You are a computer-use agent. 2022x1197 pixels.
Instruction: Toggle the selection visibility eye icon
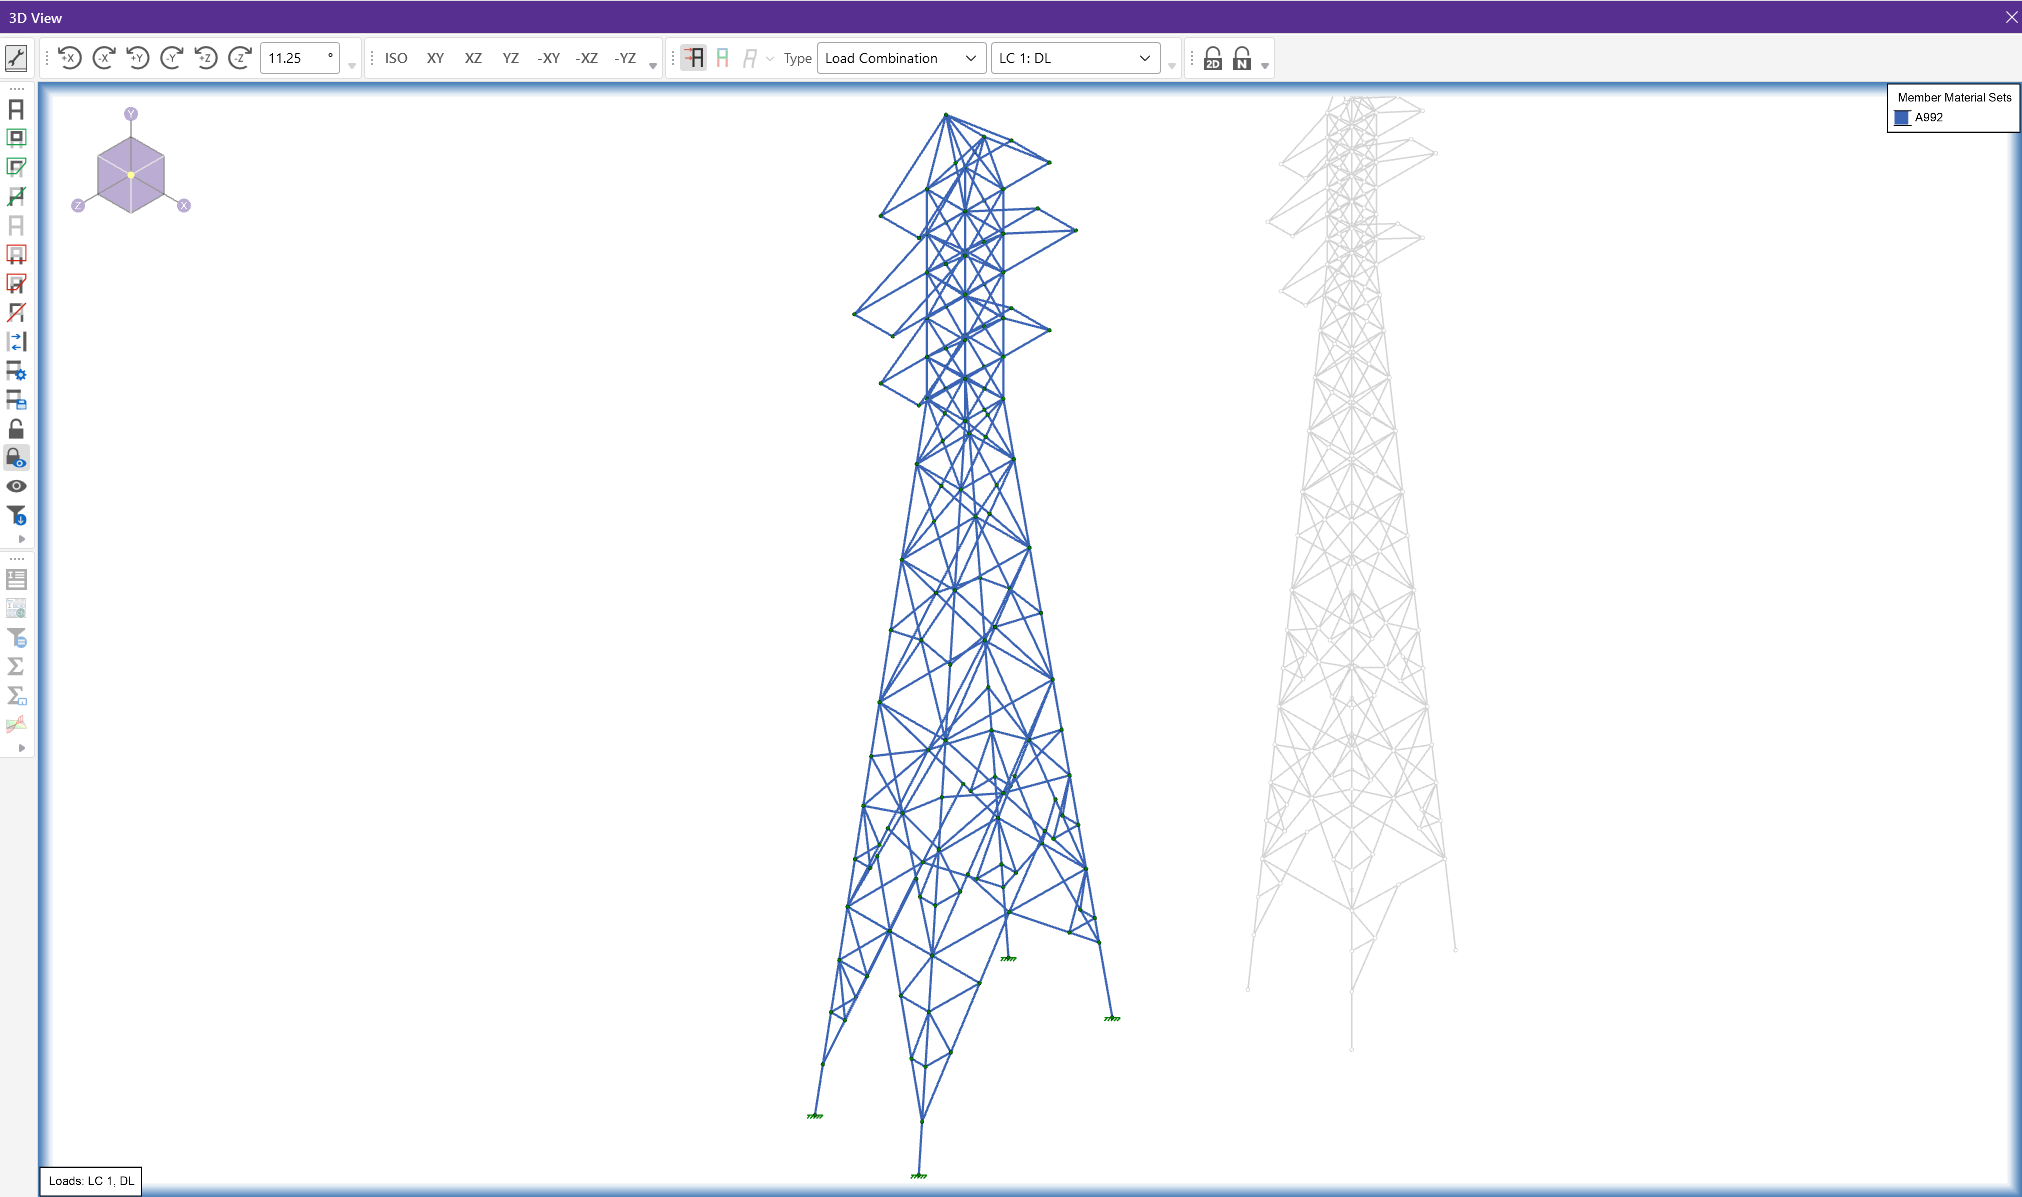[16, 485]
